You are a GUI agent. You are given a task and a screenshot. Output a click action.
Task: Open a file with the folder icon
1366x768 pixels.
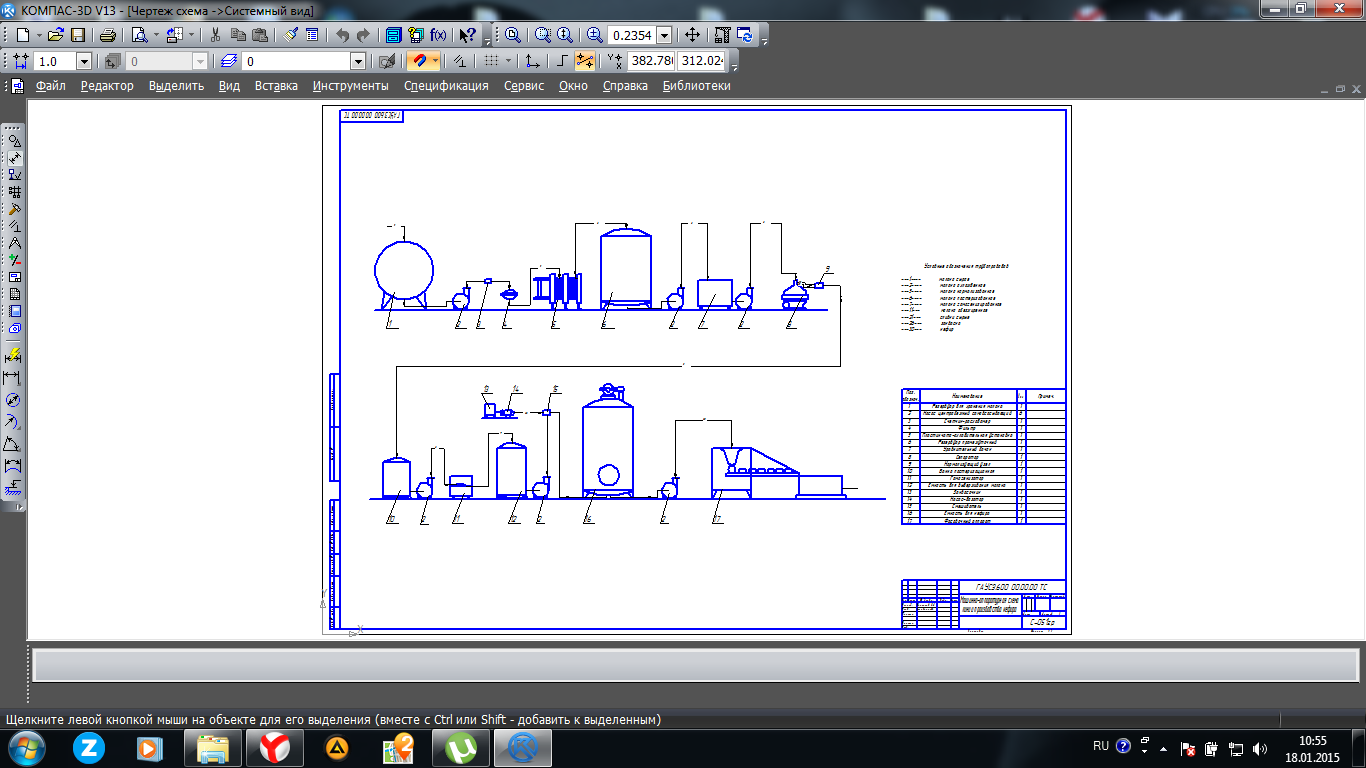coord(56,35)
